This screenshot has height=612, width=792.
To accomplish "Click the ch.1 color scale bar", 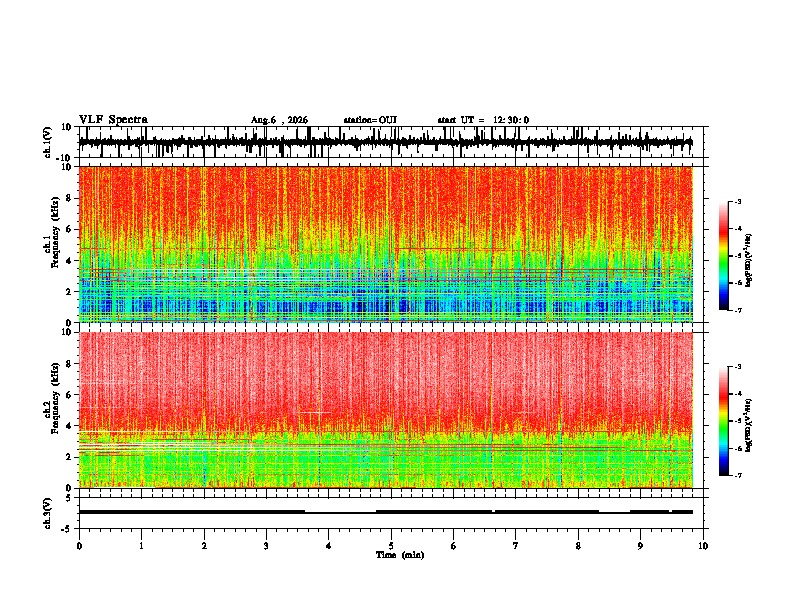I will [724, 256].
